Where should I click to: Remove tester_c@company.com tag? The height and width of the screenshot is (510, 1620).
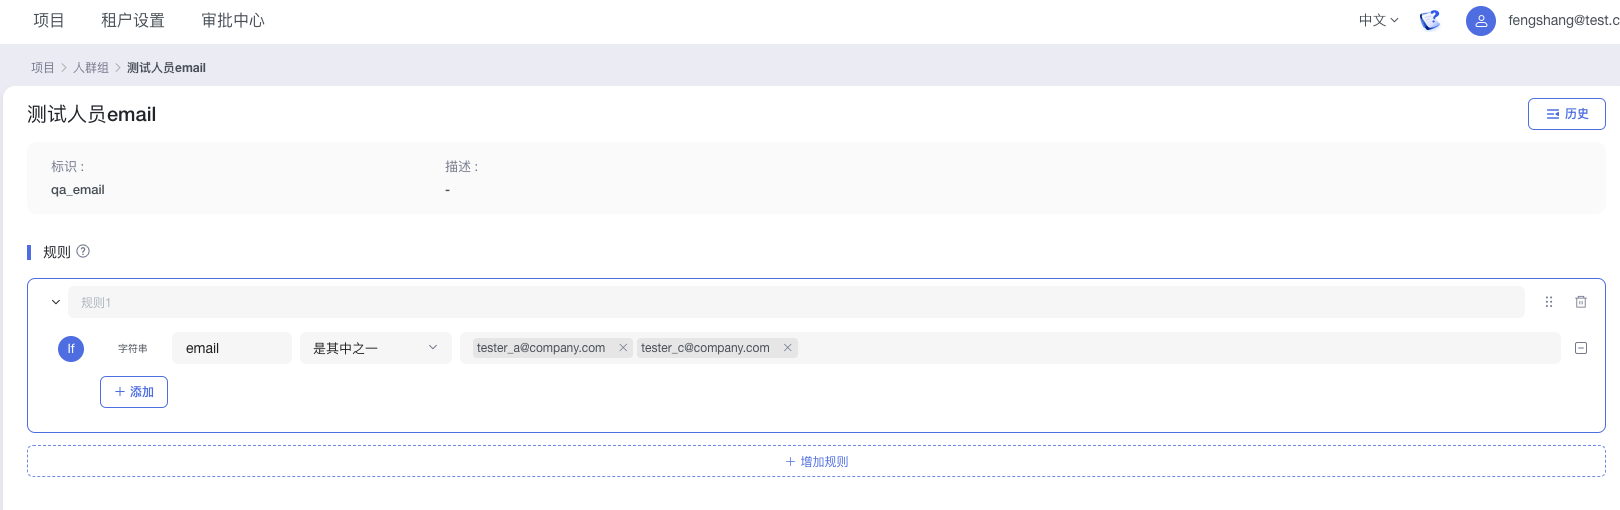788,348
